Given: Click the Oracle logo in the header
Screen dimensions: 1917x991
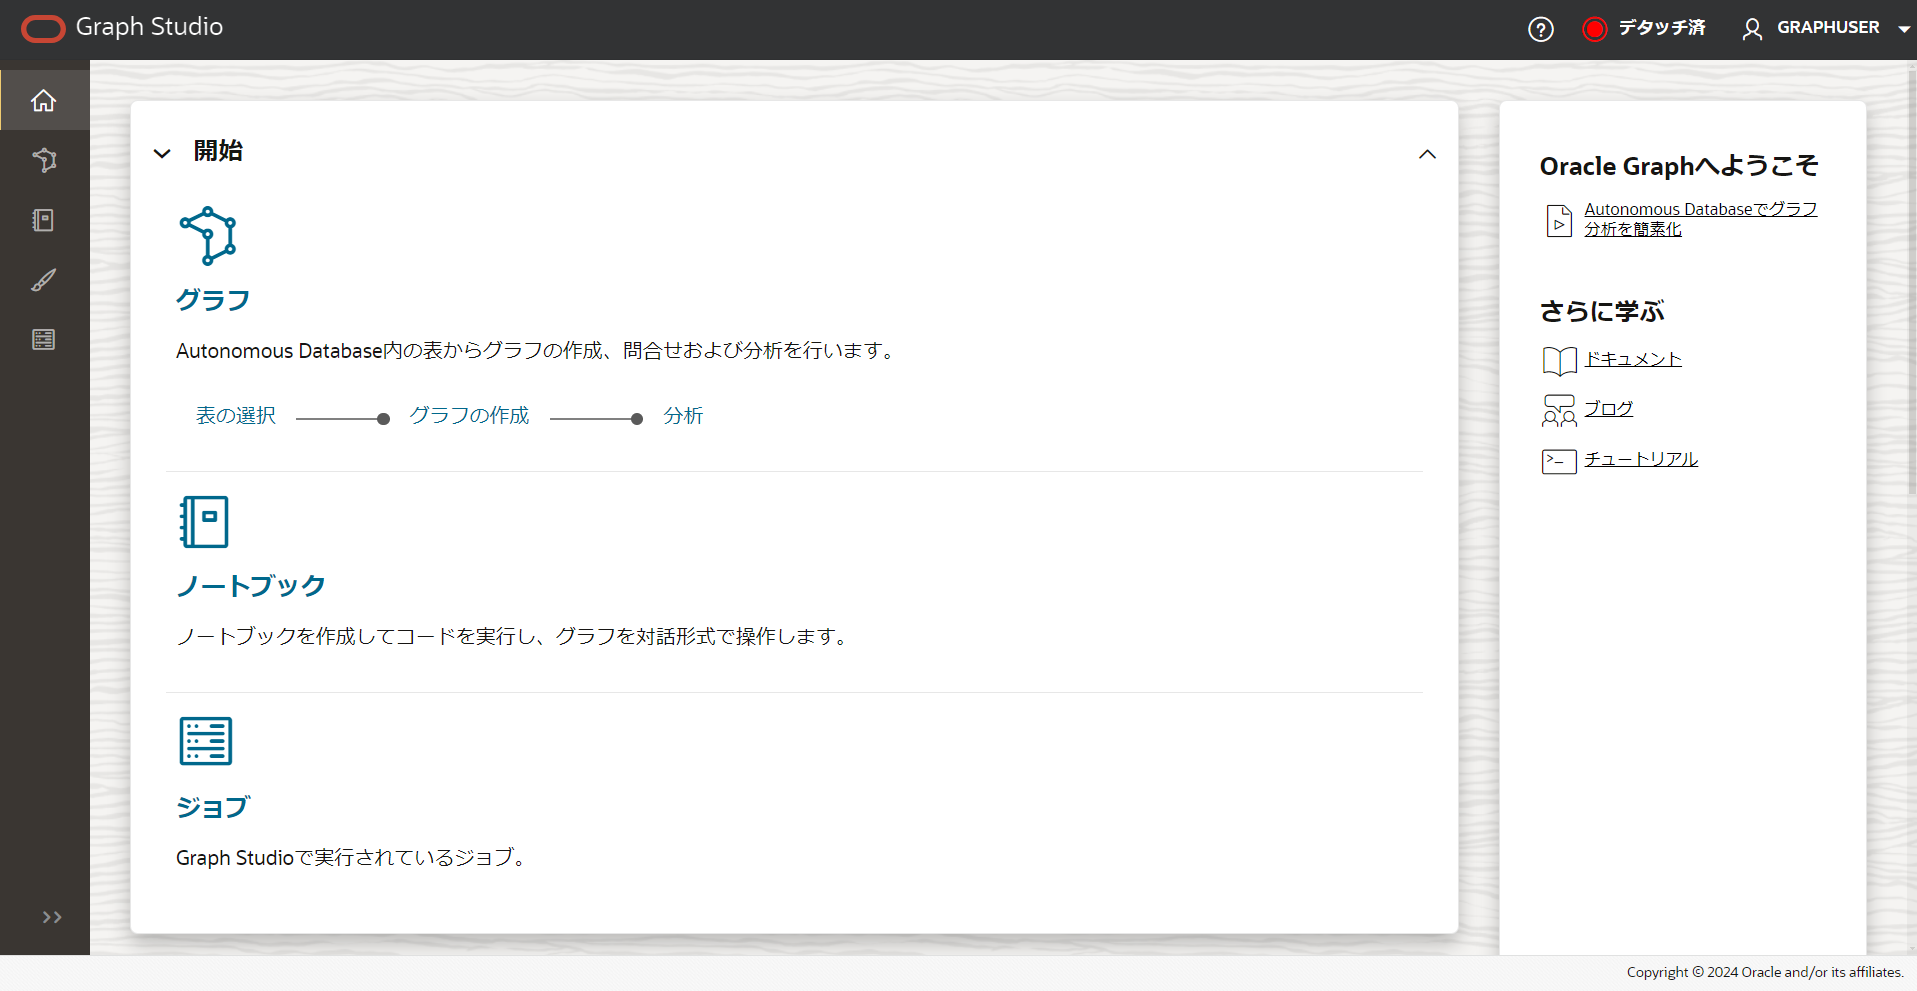Looking at the screenshot, I should point(43,28).
